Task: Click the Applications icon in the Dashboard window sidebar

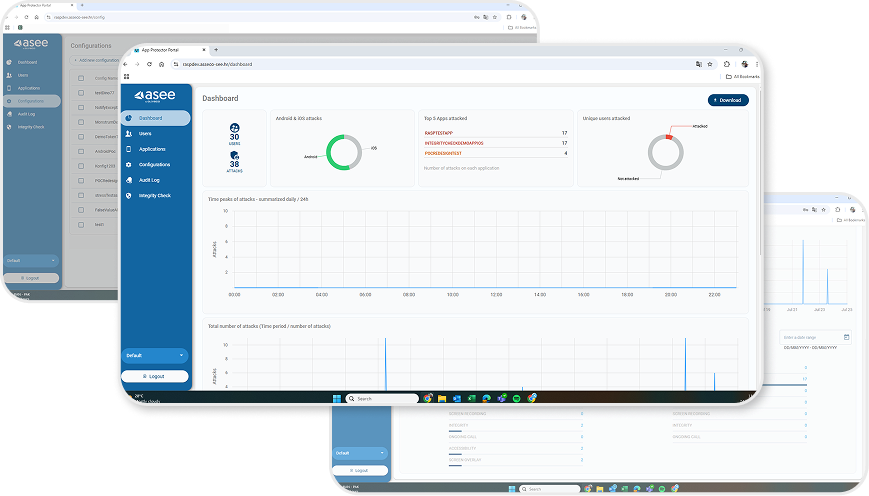Action: [130, 149]
